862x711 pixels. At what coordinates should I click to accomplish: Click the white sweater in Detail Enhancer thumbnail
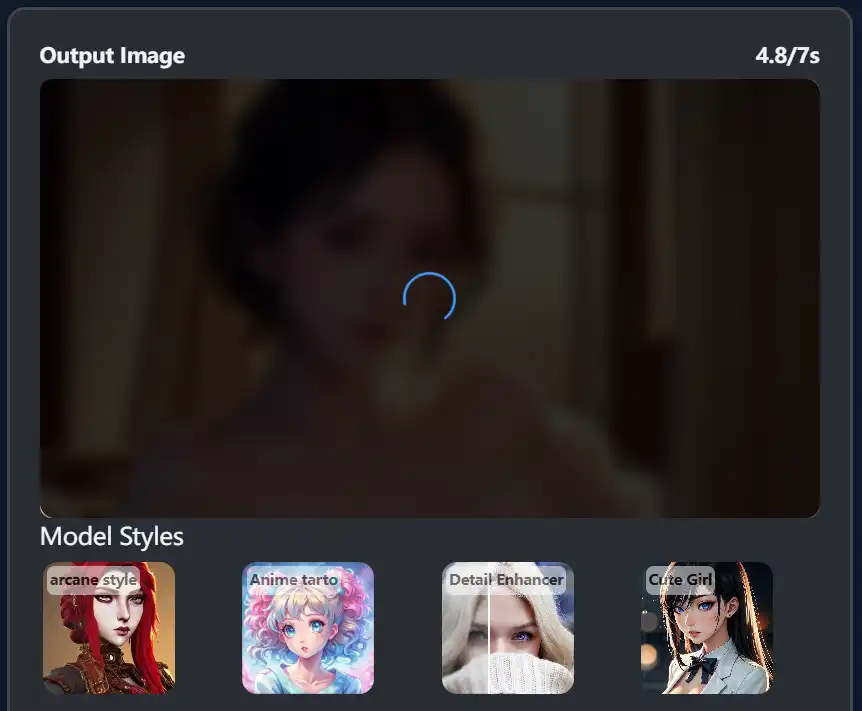coord(510,672)
